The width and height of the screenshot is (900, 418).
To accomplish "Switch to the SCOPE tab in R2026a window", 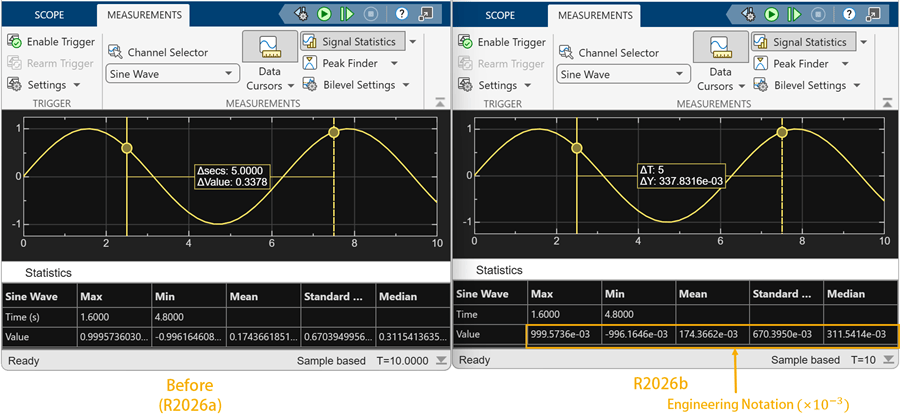I will (48, 15).
